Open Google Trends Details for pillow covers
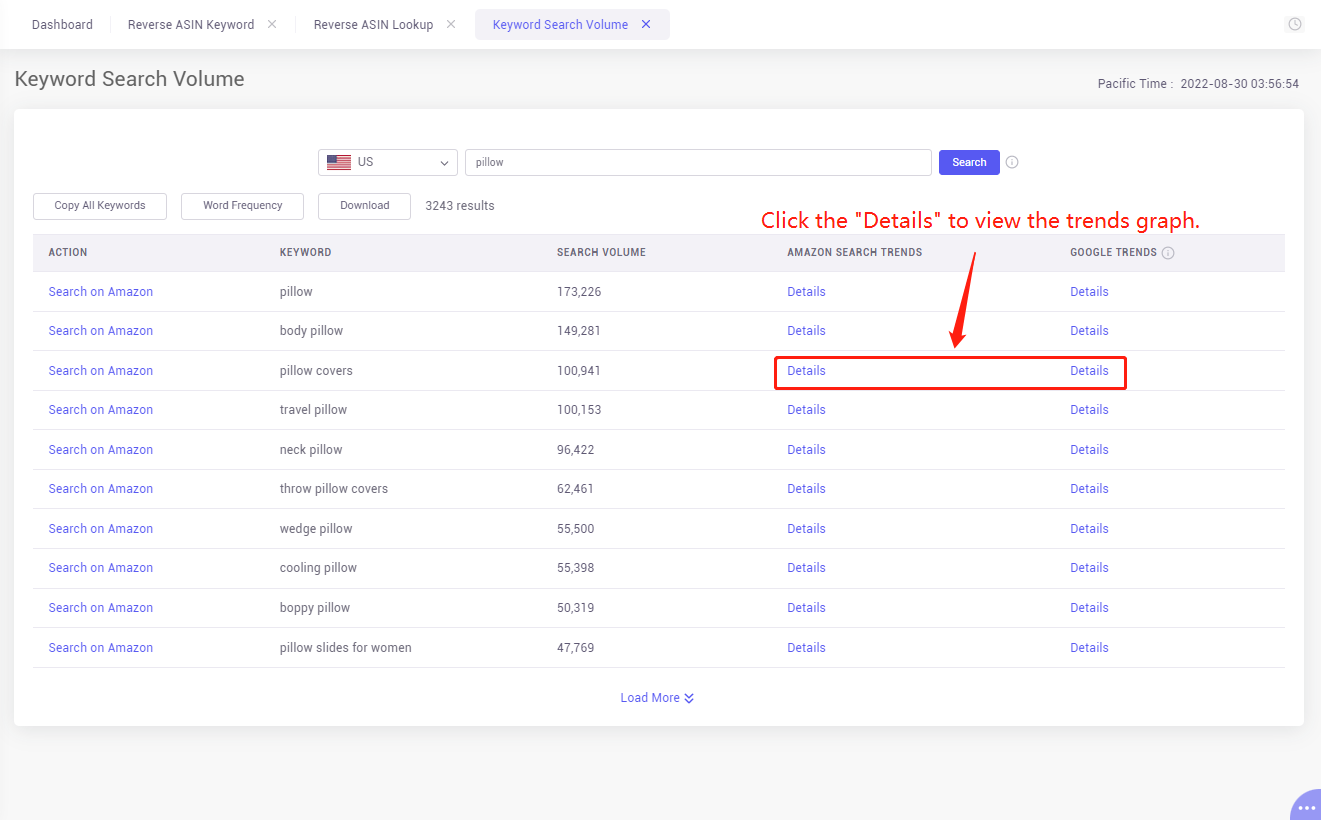The width and height of the screenshot is (1321, 820). point(1089,371)
